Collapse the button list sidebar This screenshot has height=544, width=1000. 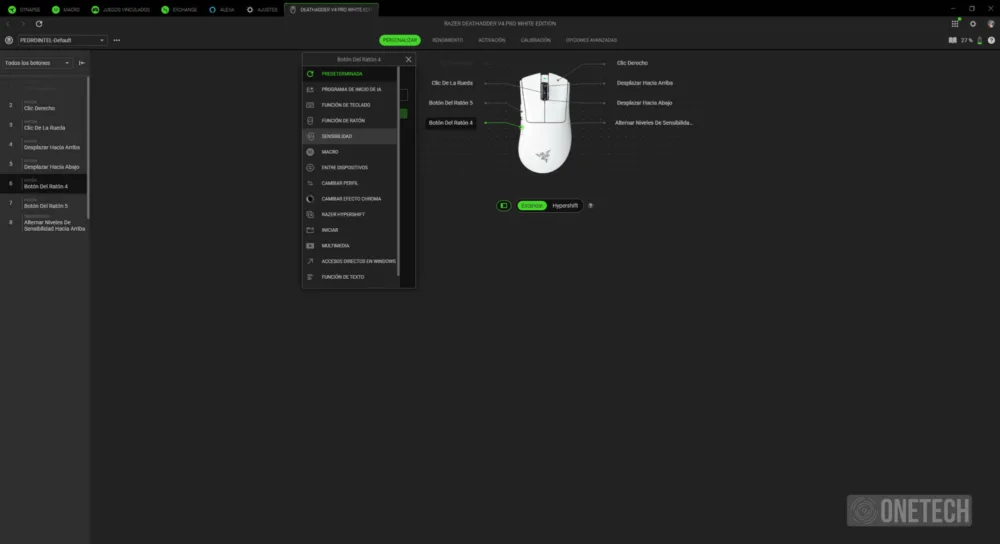82,63
